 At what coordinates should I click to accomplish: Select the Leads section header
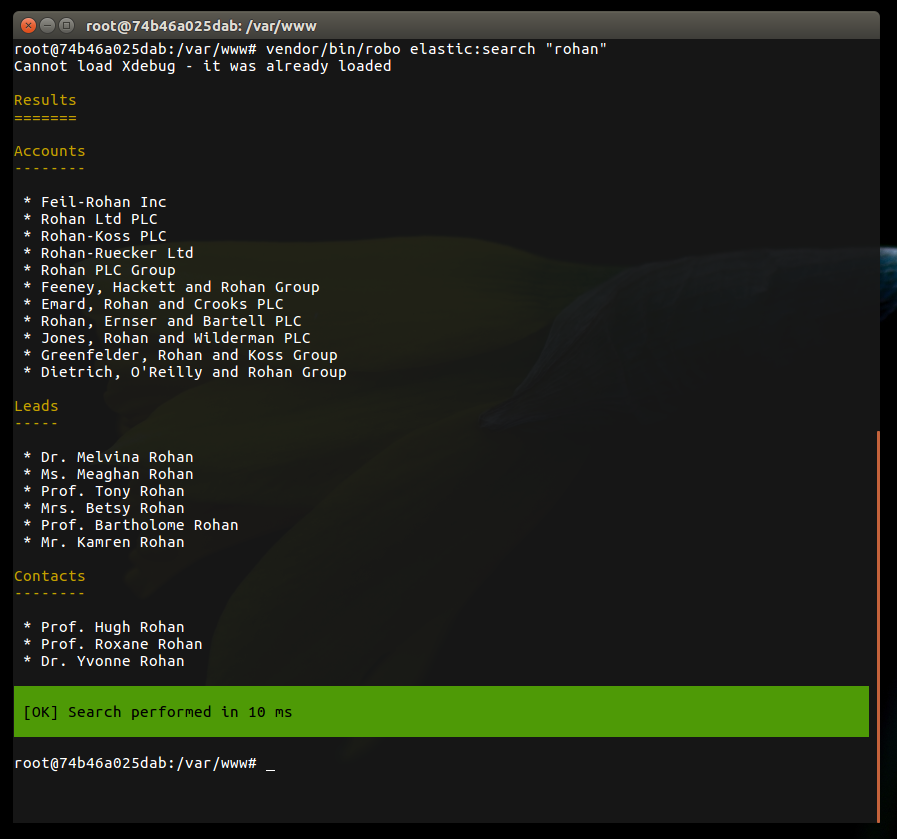click(x=36, y=406)
